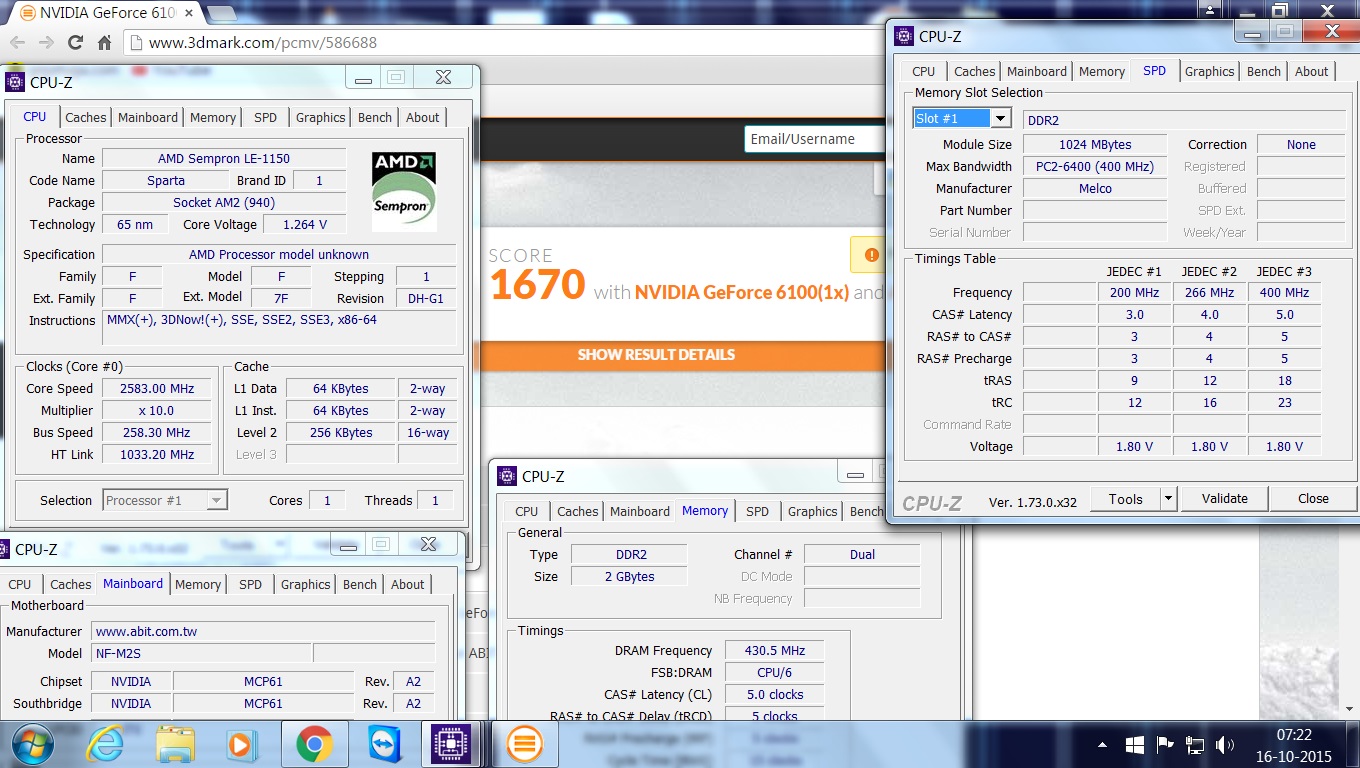Open About tab in CPU-Z CPU window
The height and width of the screenshot is (768, 1360).
point(422,117)
